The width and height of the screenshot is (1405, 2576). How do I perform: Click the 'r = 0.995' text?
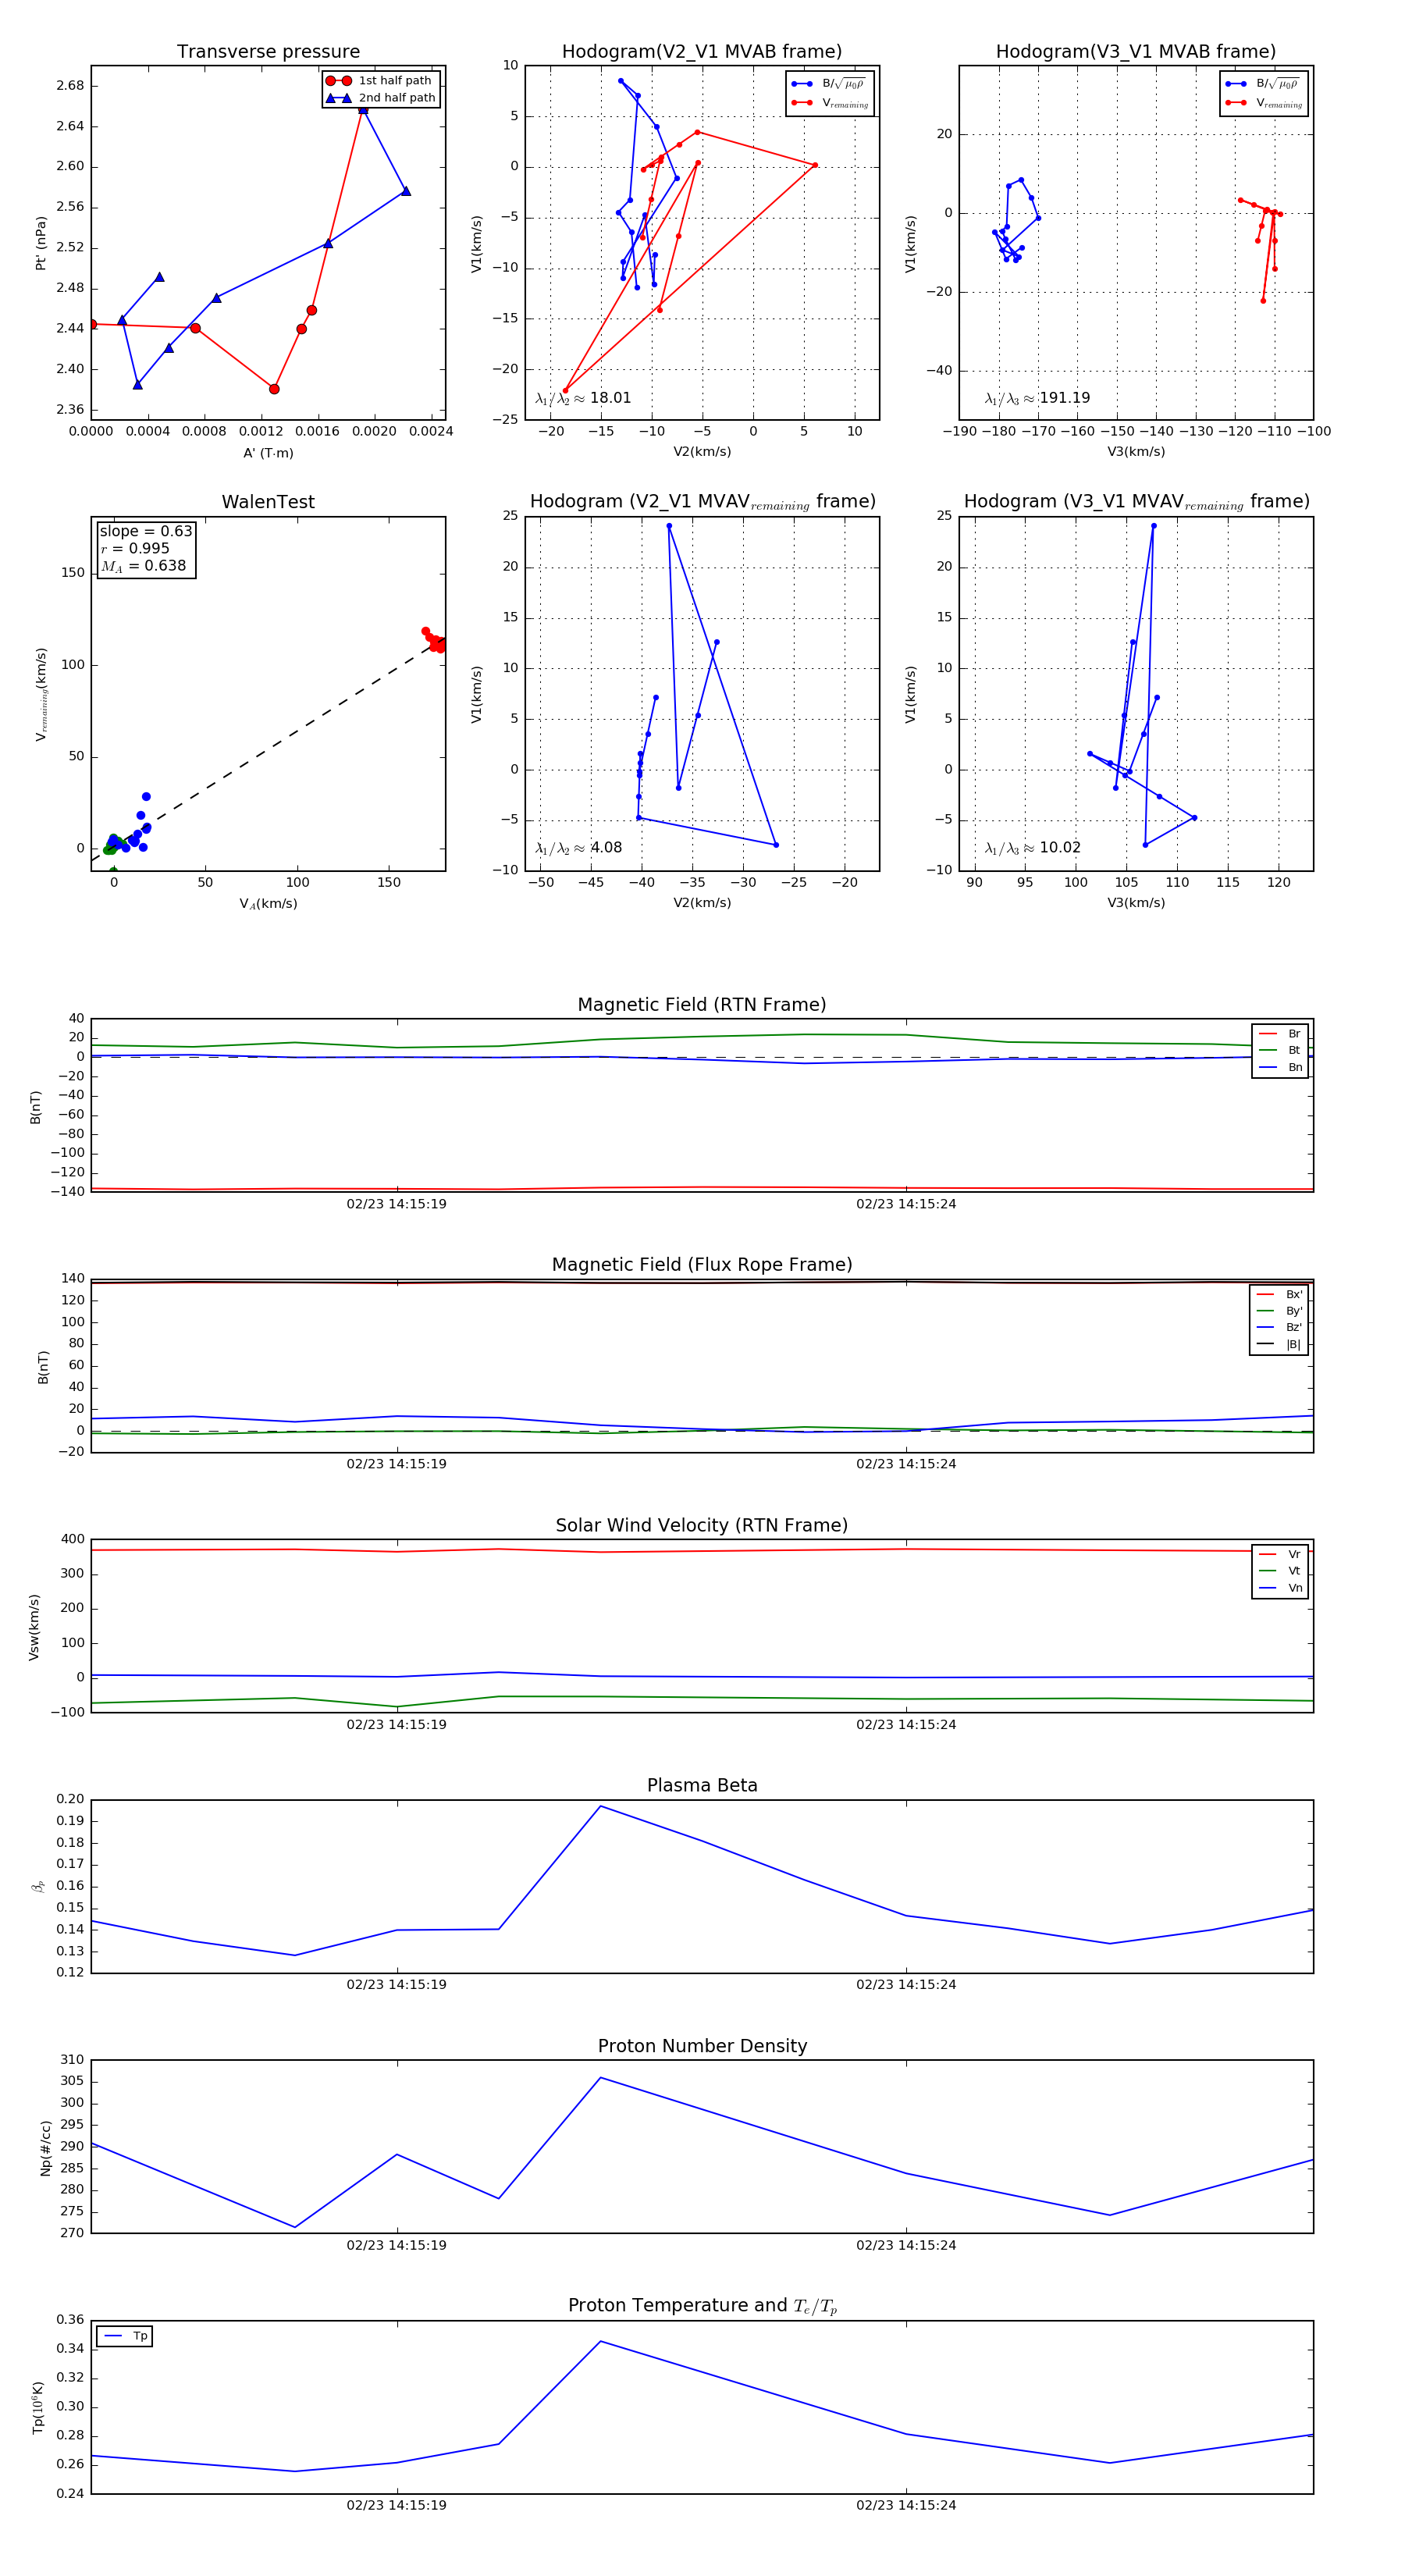pos(135,548)
